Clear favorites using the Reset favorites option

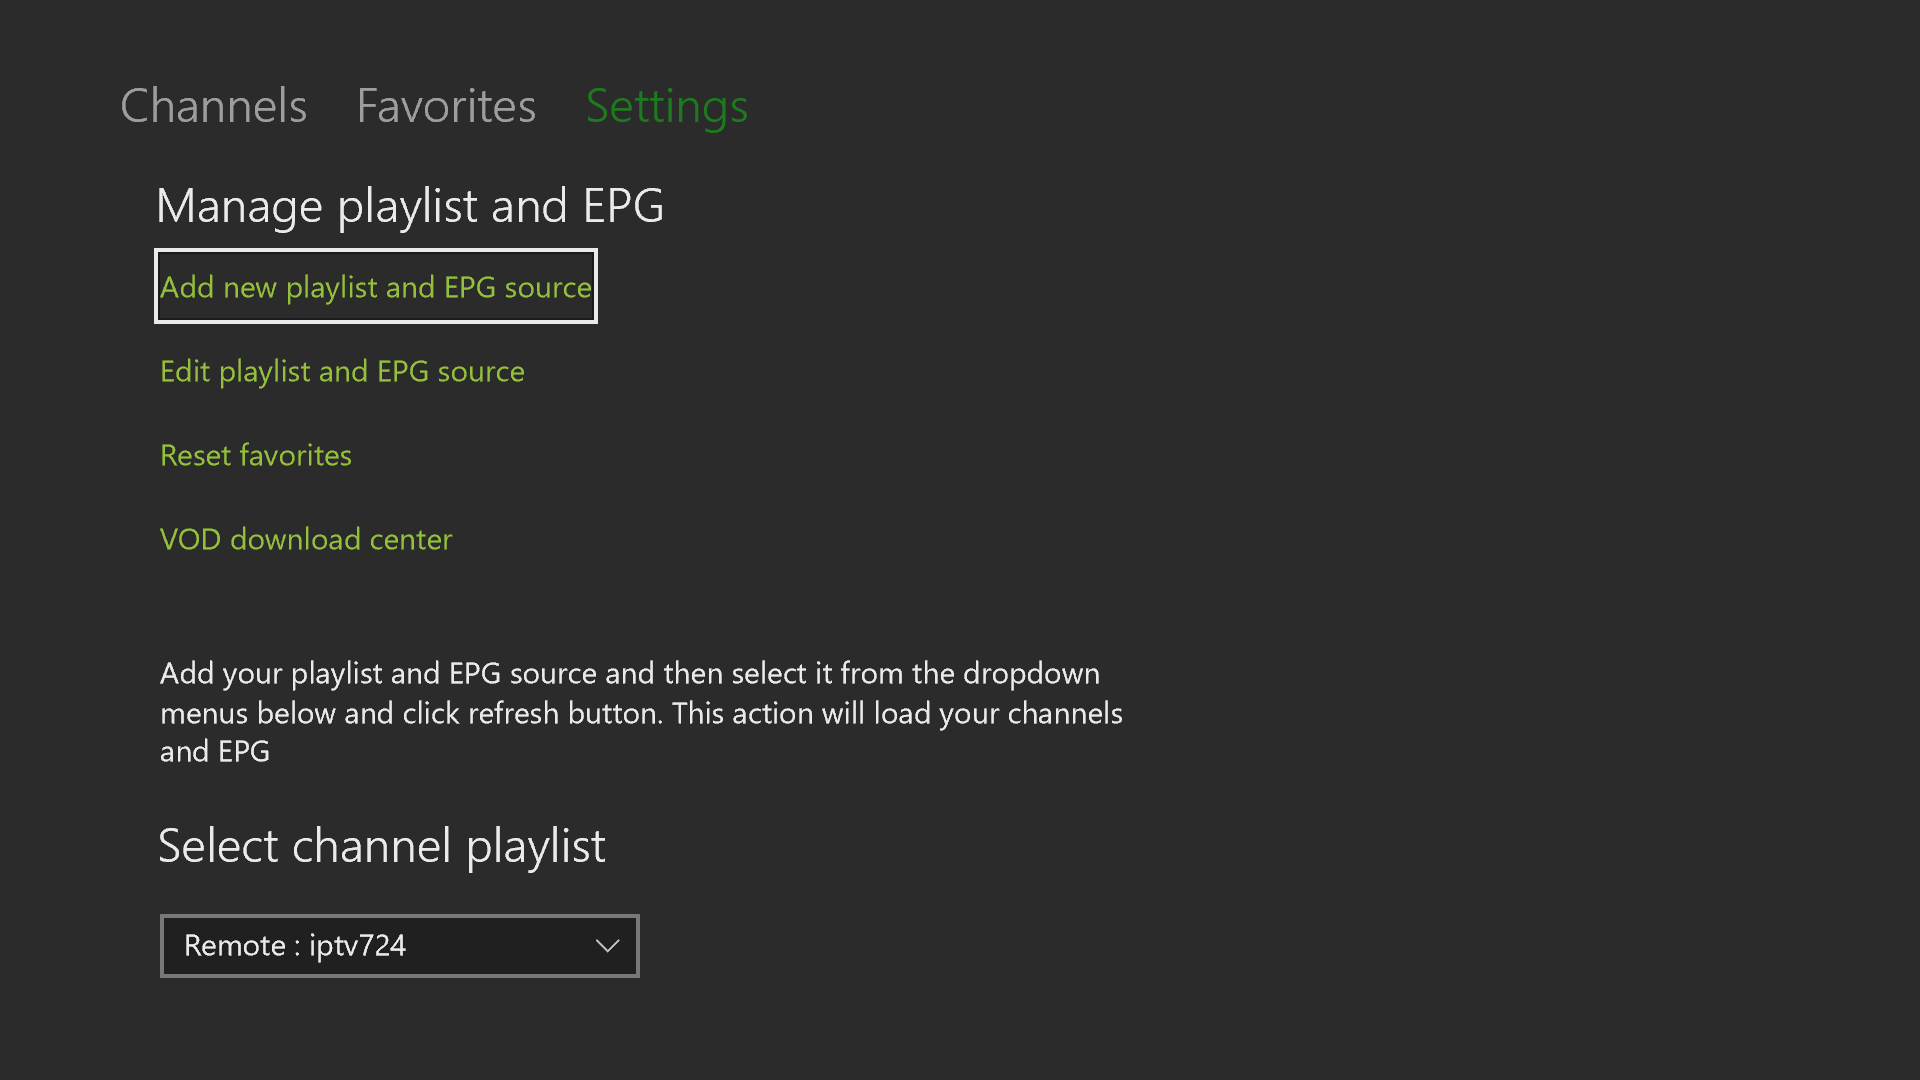click(256, 455)
